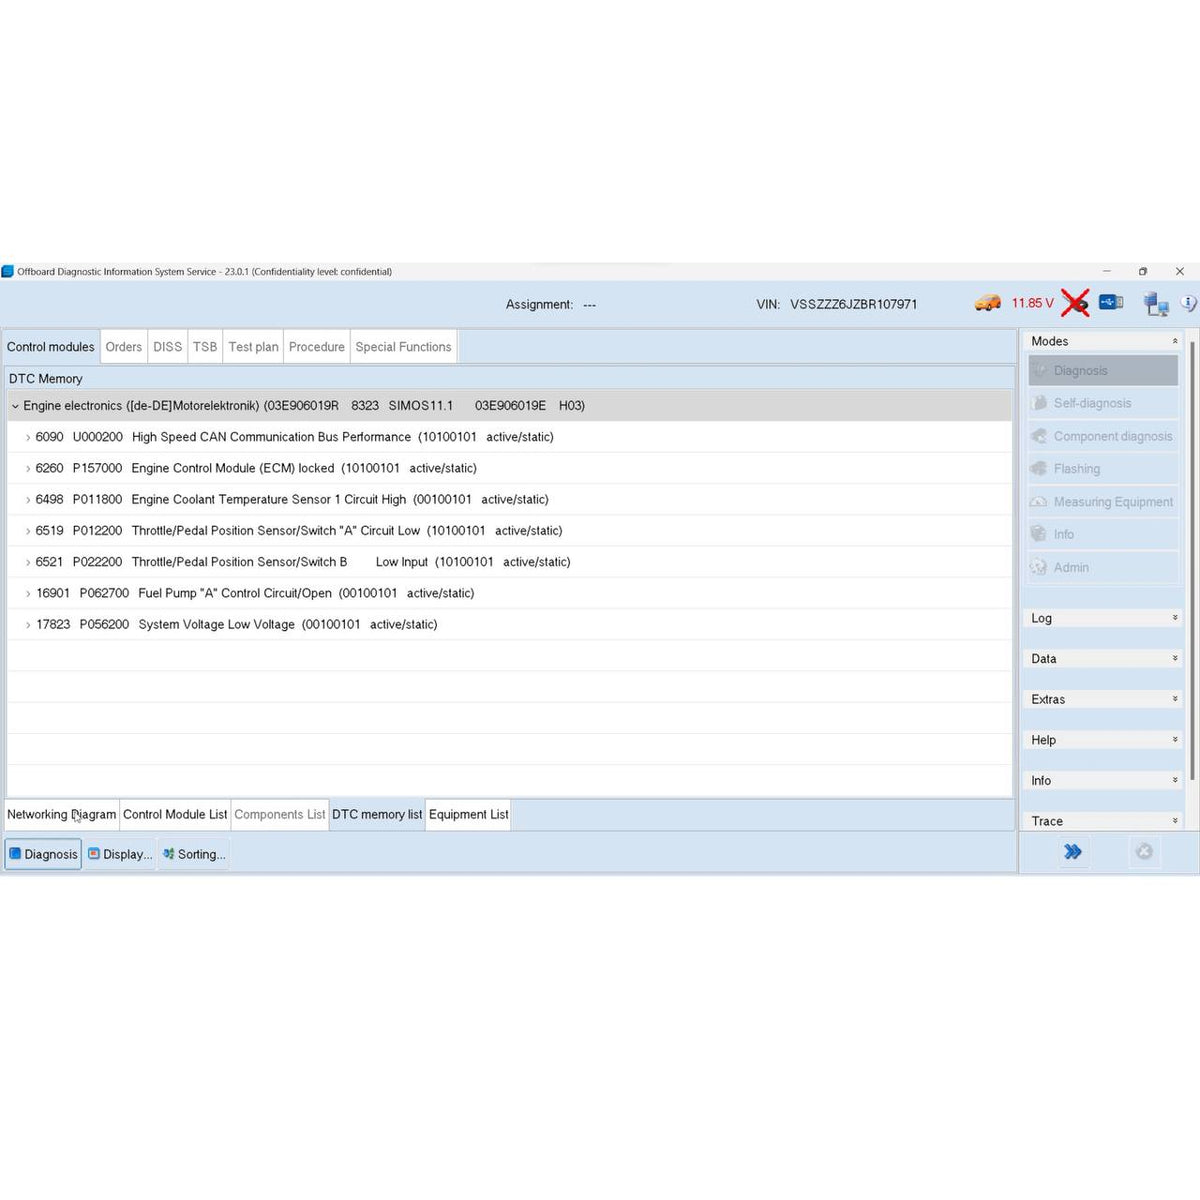Toggle the Display settings button
The width and height of the screenshot is (1200, 1200).
click(119, 854)
